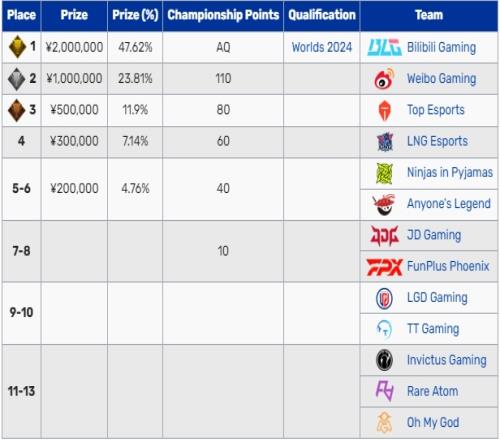Click the Bilibili Gaming team logo
Viewport: 500px width, 440px height.
384,47
